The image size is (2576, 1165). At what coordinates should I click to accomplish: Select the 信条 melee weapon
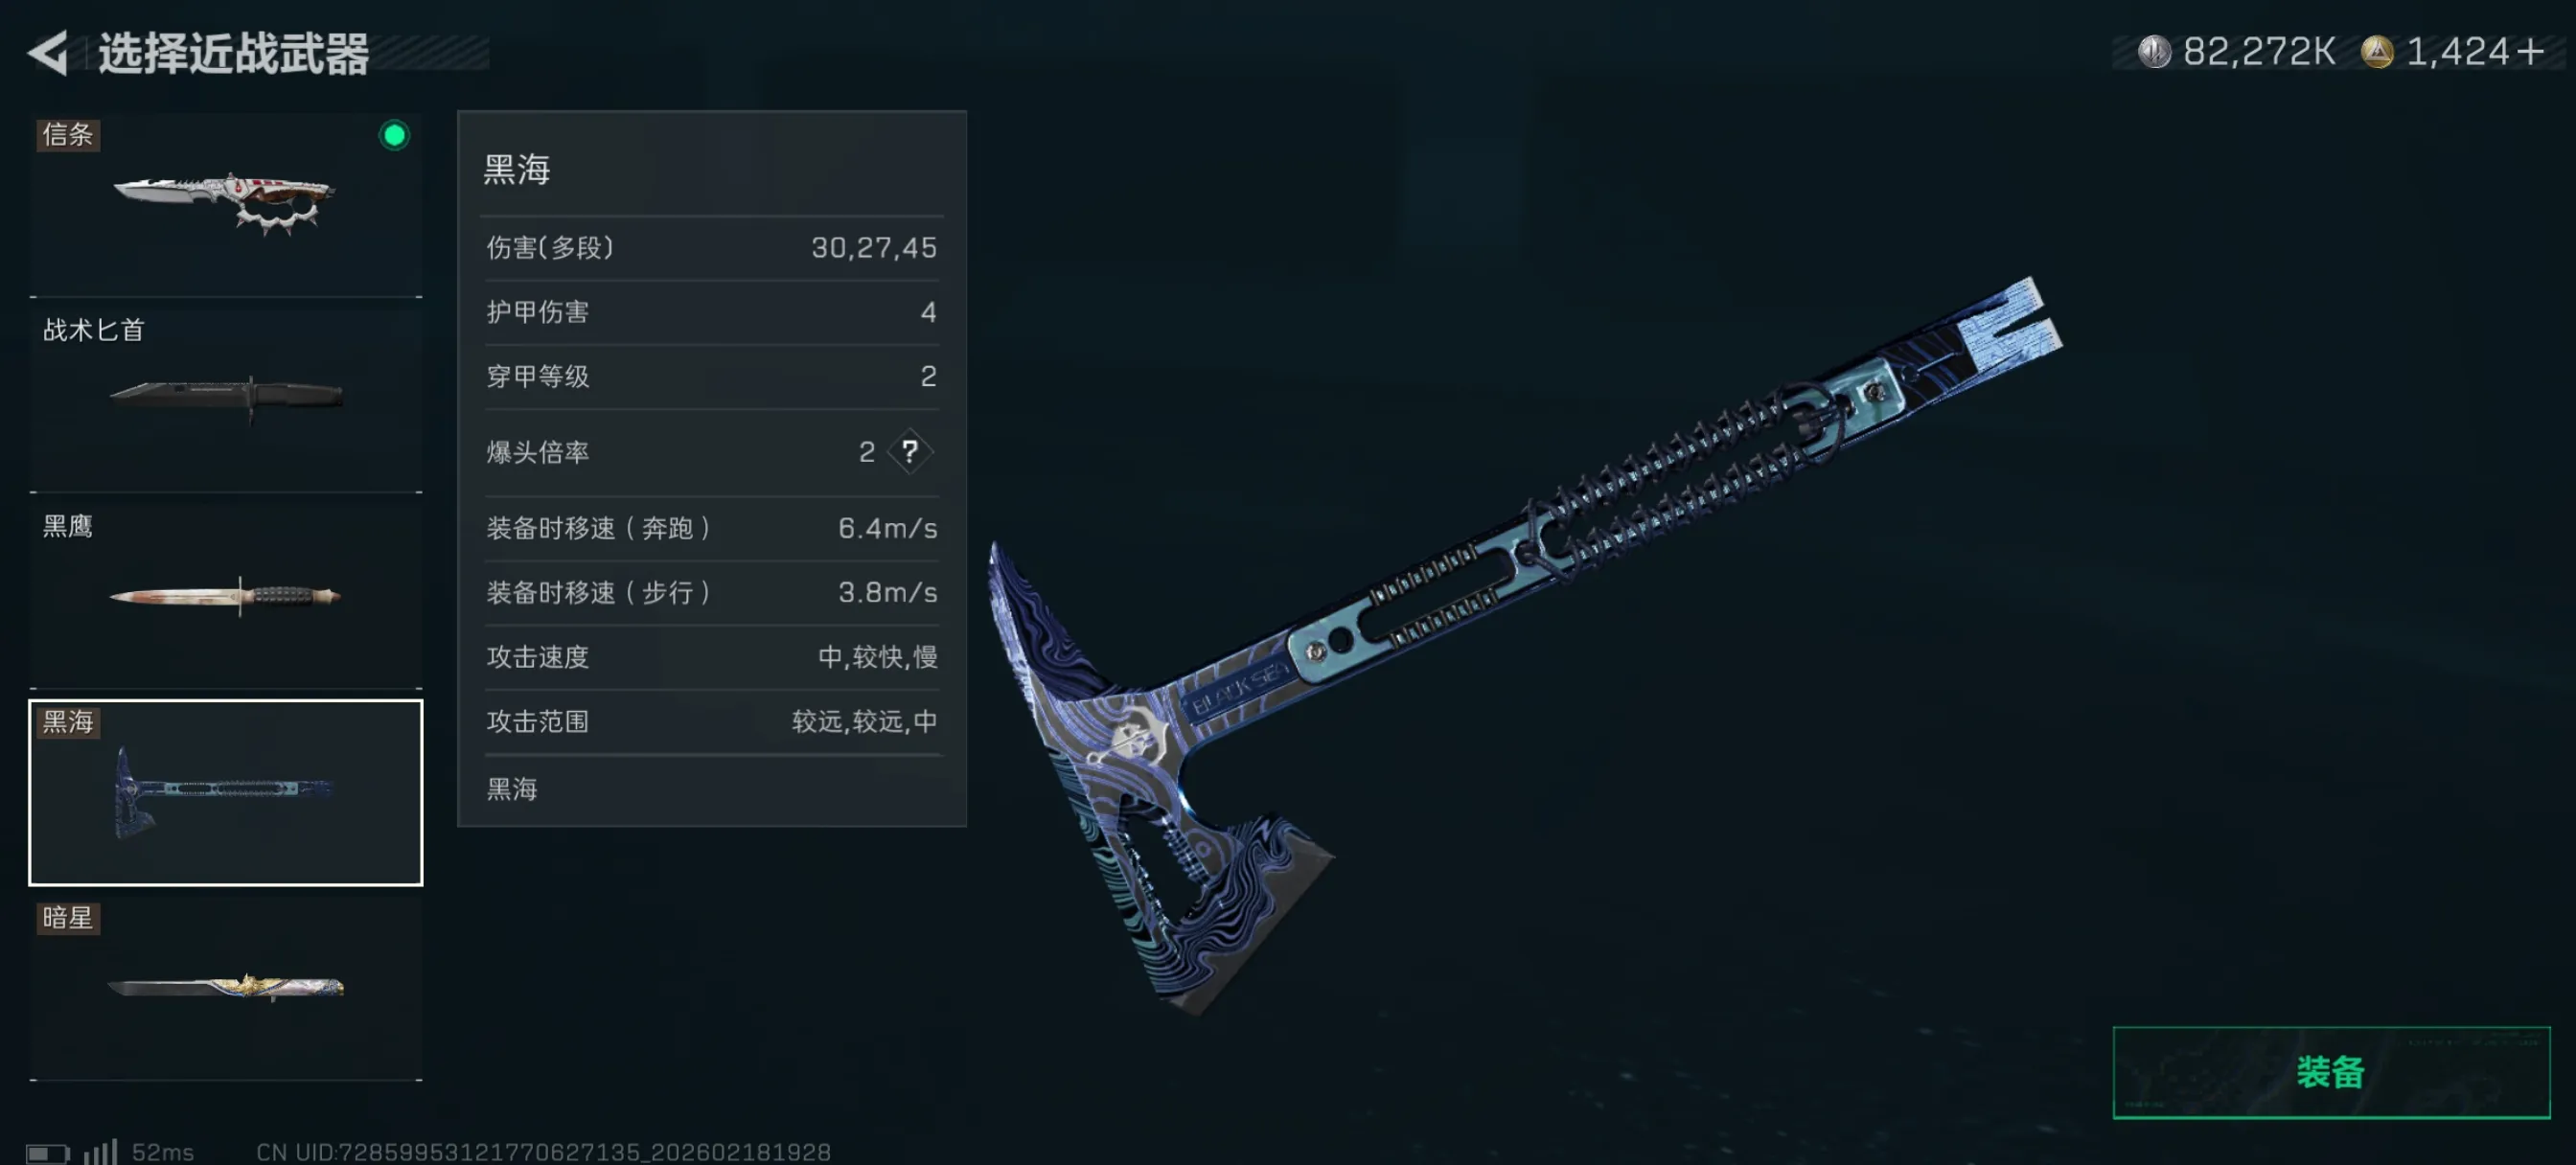click(x=226, y=204)
